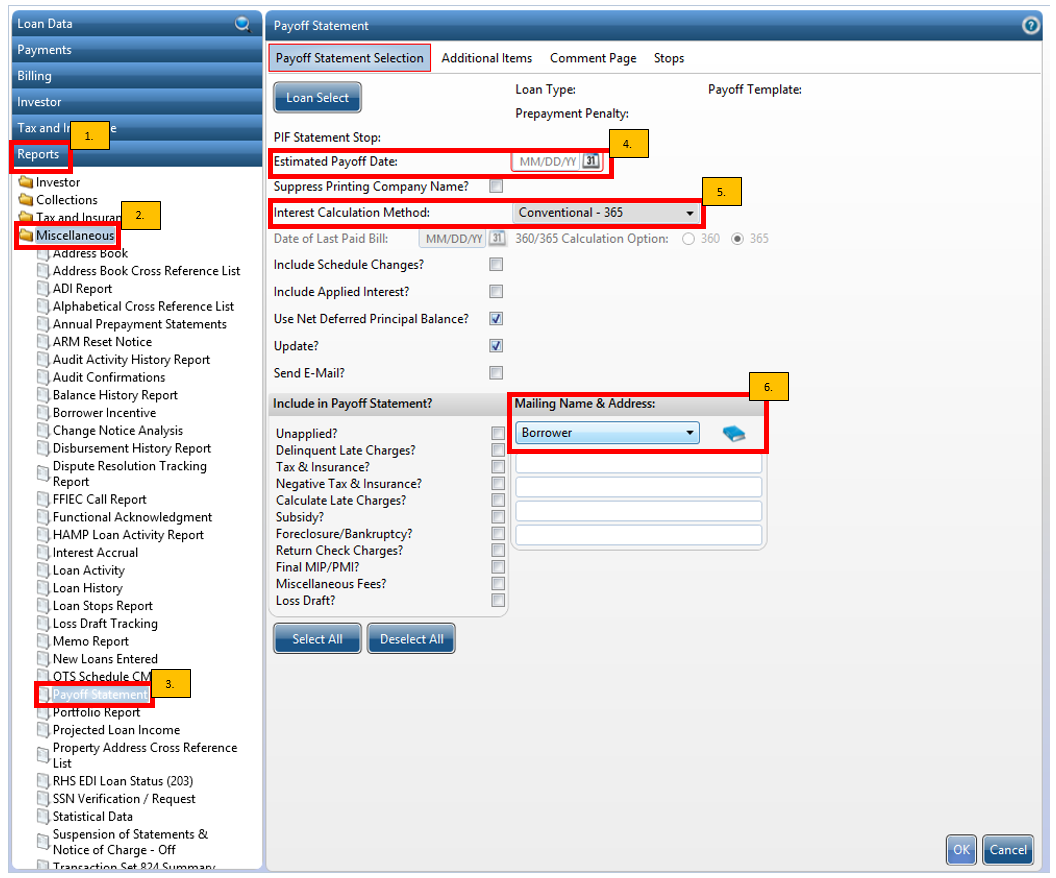Screen dimensions: 1056x878
Task: Open the Help icon on the Payoff Statement title bar
Action: 1031,25
